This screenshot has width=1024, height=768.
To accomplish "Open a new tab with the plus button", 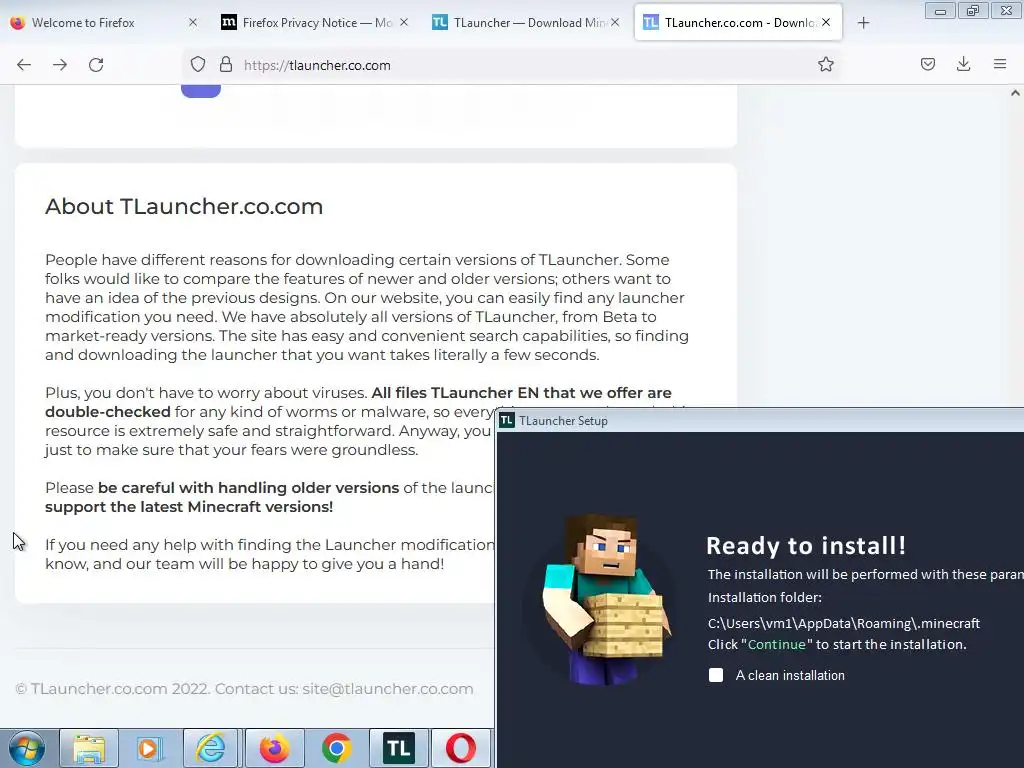I will 863,23.
